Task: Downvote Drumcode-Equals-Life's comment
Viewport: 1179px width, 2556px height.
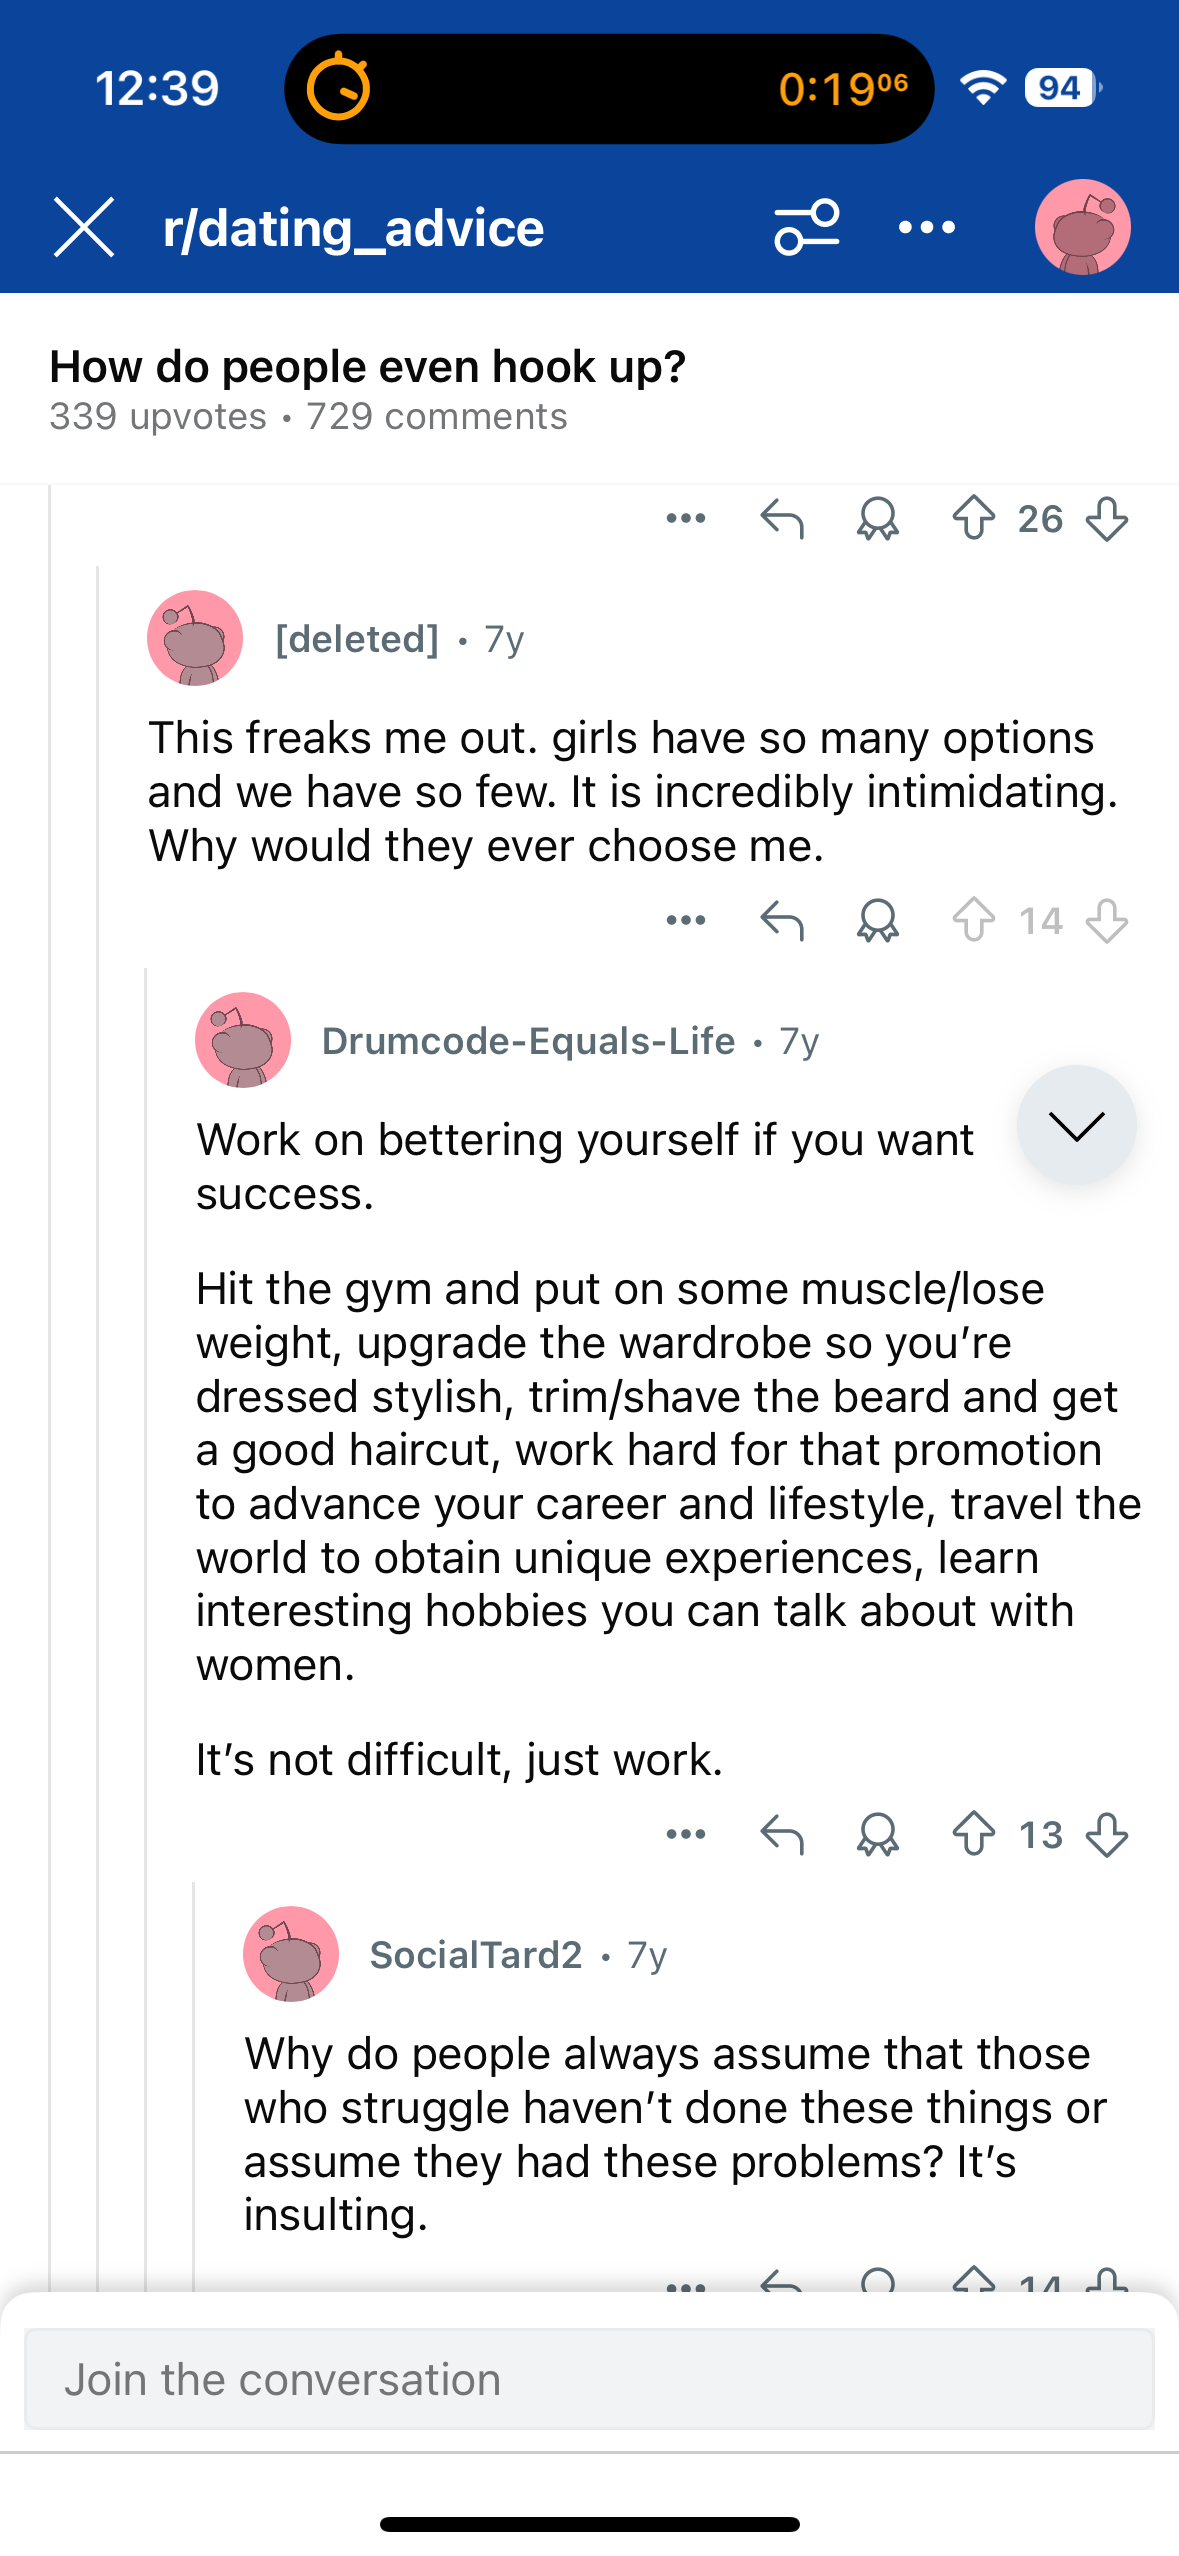Action: [1106, 1834]
